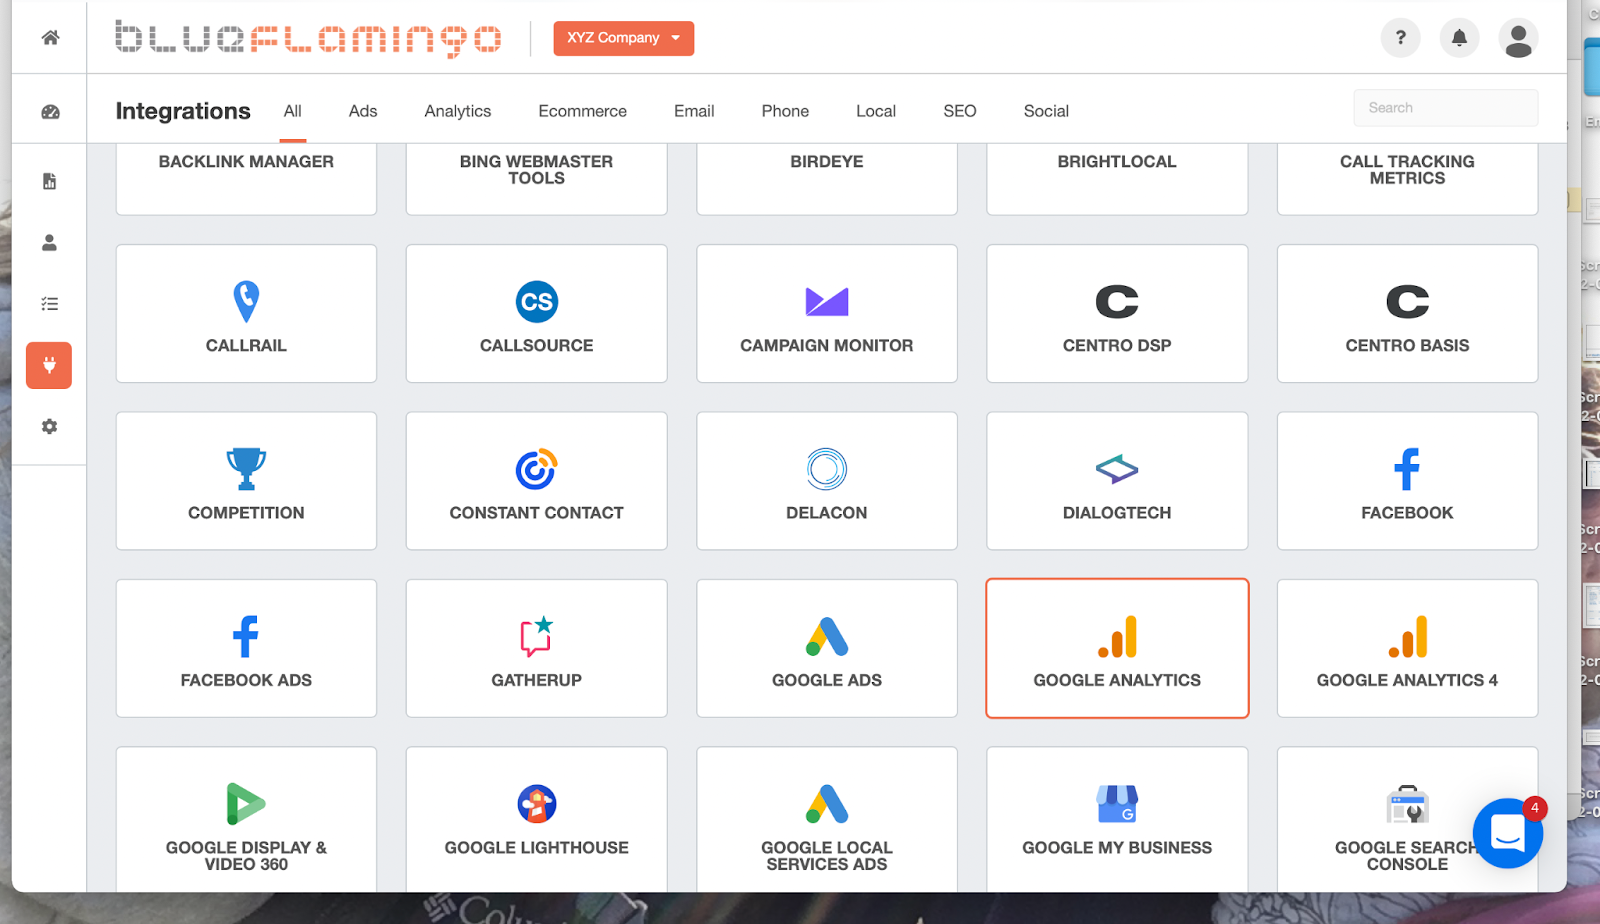Switch to the Social tab
This screenshot has width=1600, height=924.
tap(1046, 111)
